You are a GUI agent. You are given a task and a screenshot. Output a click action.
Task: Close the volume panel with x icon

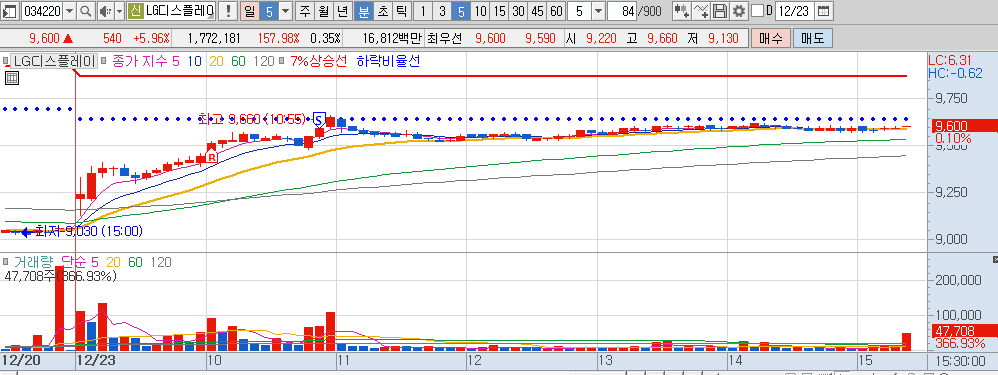[x=995, y=259]
